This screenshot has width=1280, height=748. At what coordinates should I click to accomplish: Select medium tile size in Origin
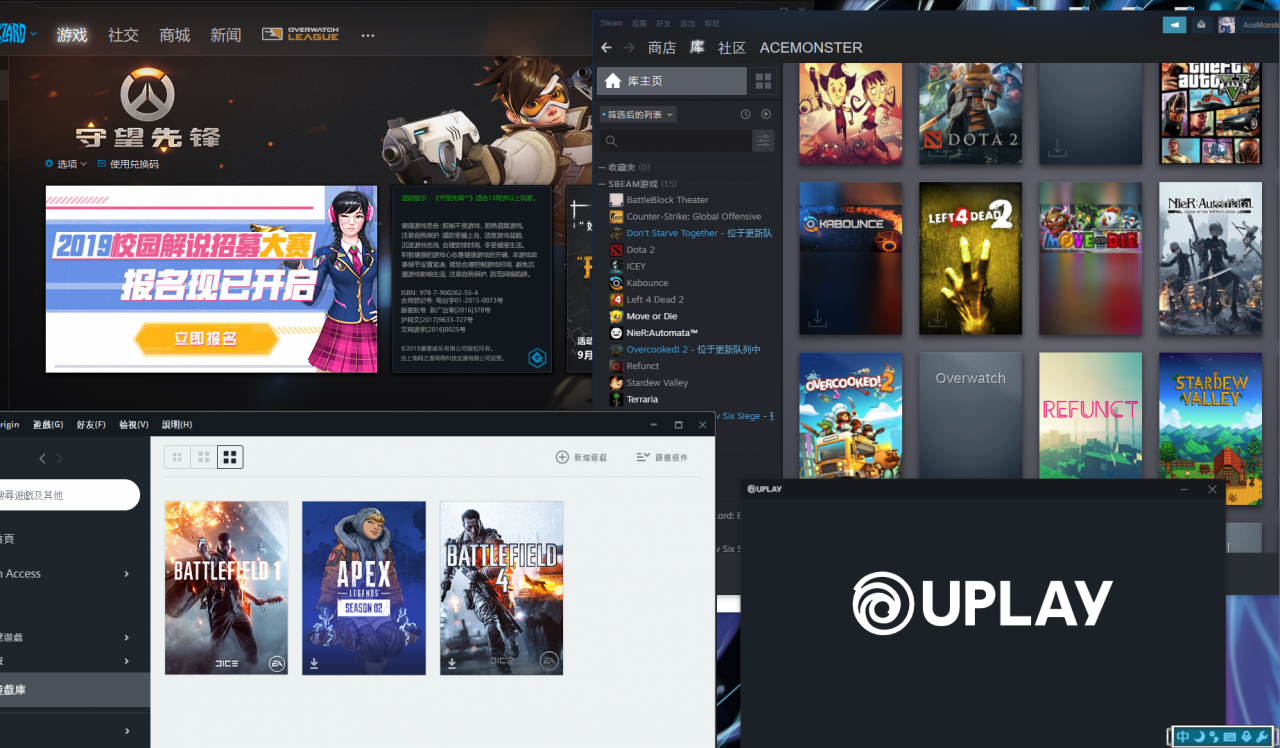(x=204, y=457)
